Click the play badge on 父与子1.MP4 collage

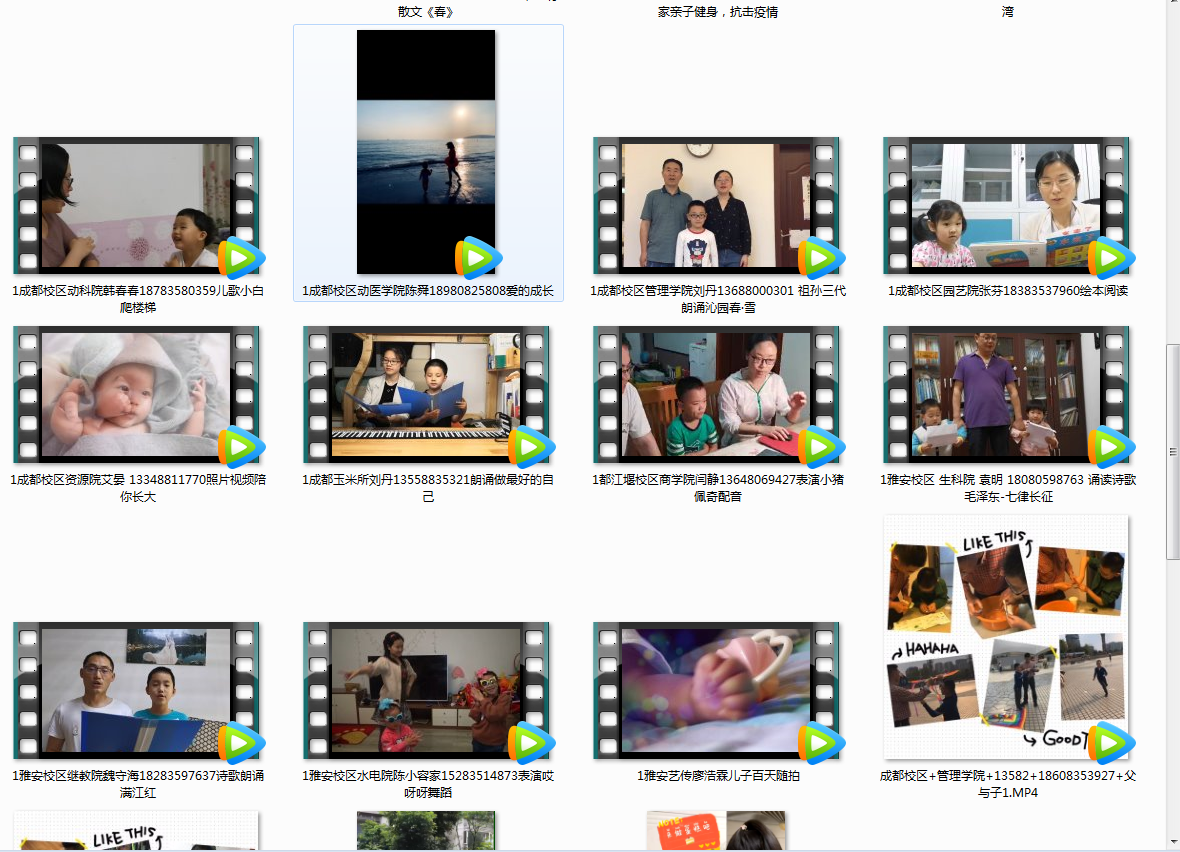coord(1110,743)
